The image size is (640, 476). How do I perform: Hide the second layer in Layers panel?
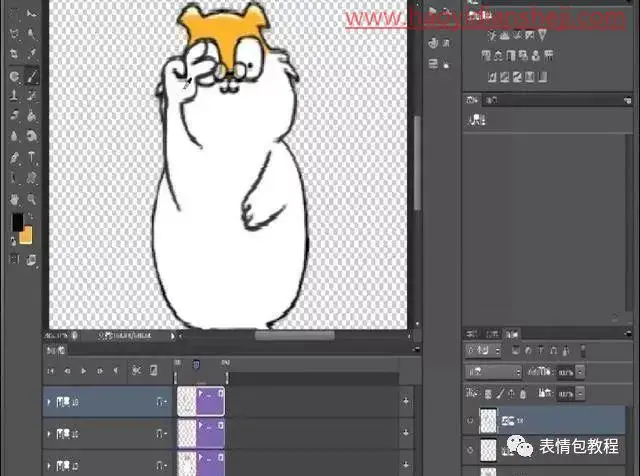470,450
